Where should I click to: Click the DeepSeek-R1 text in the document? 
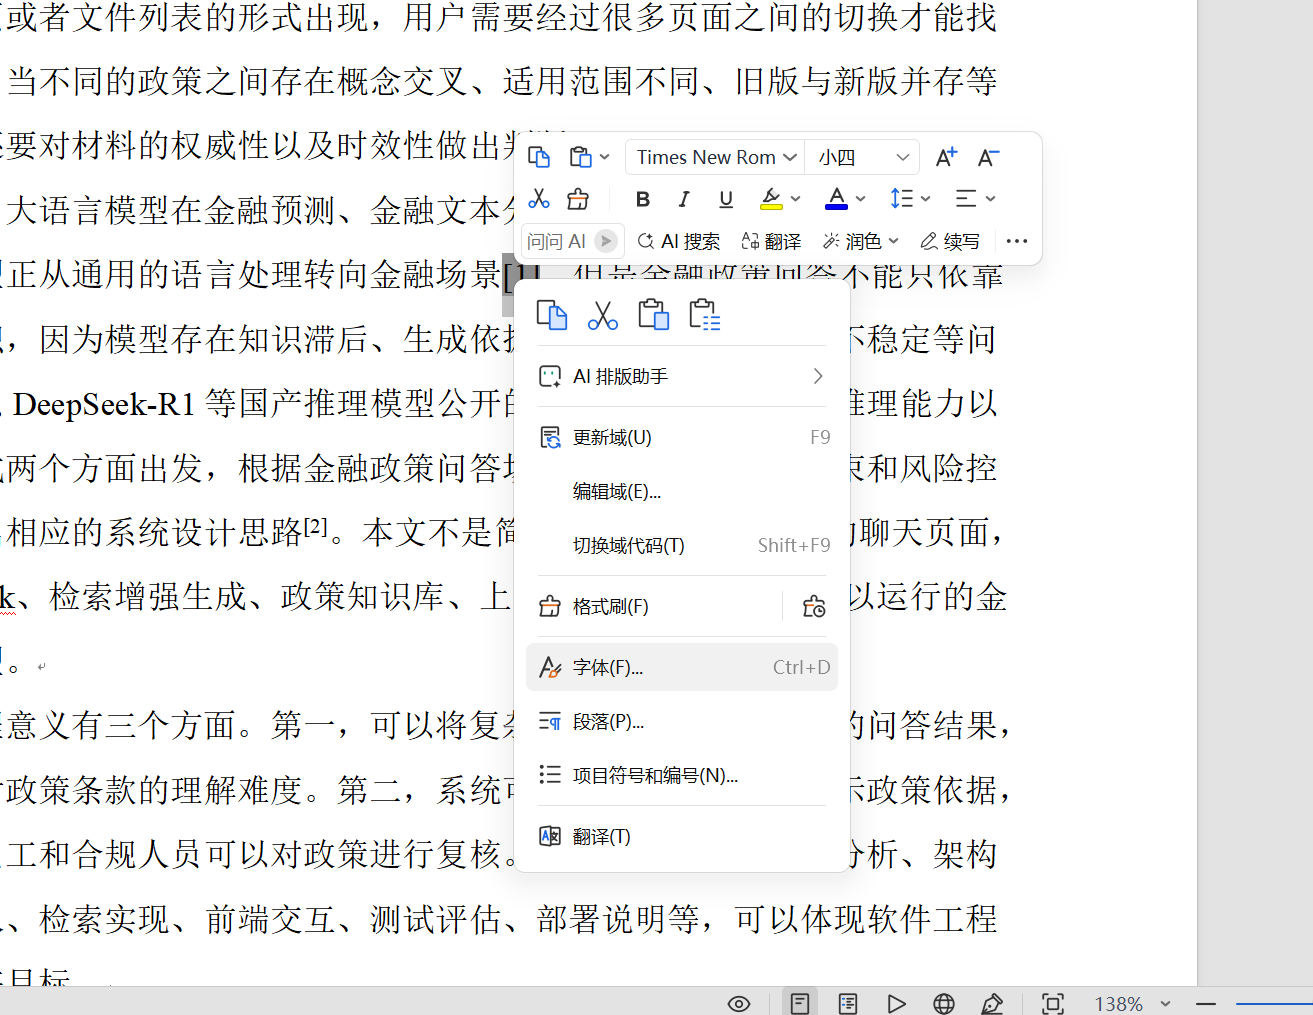tap(104, 404)
